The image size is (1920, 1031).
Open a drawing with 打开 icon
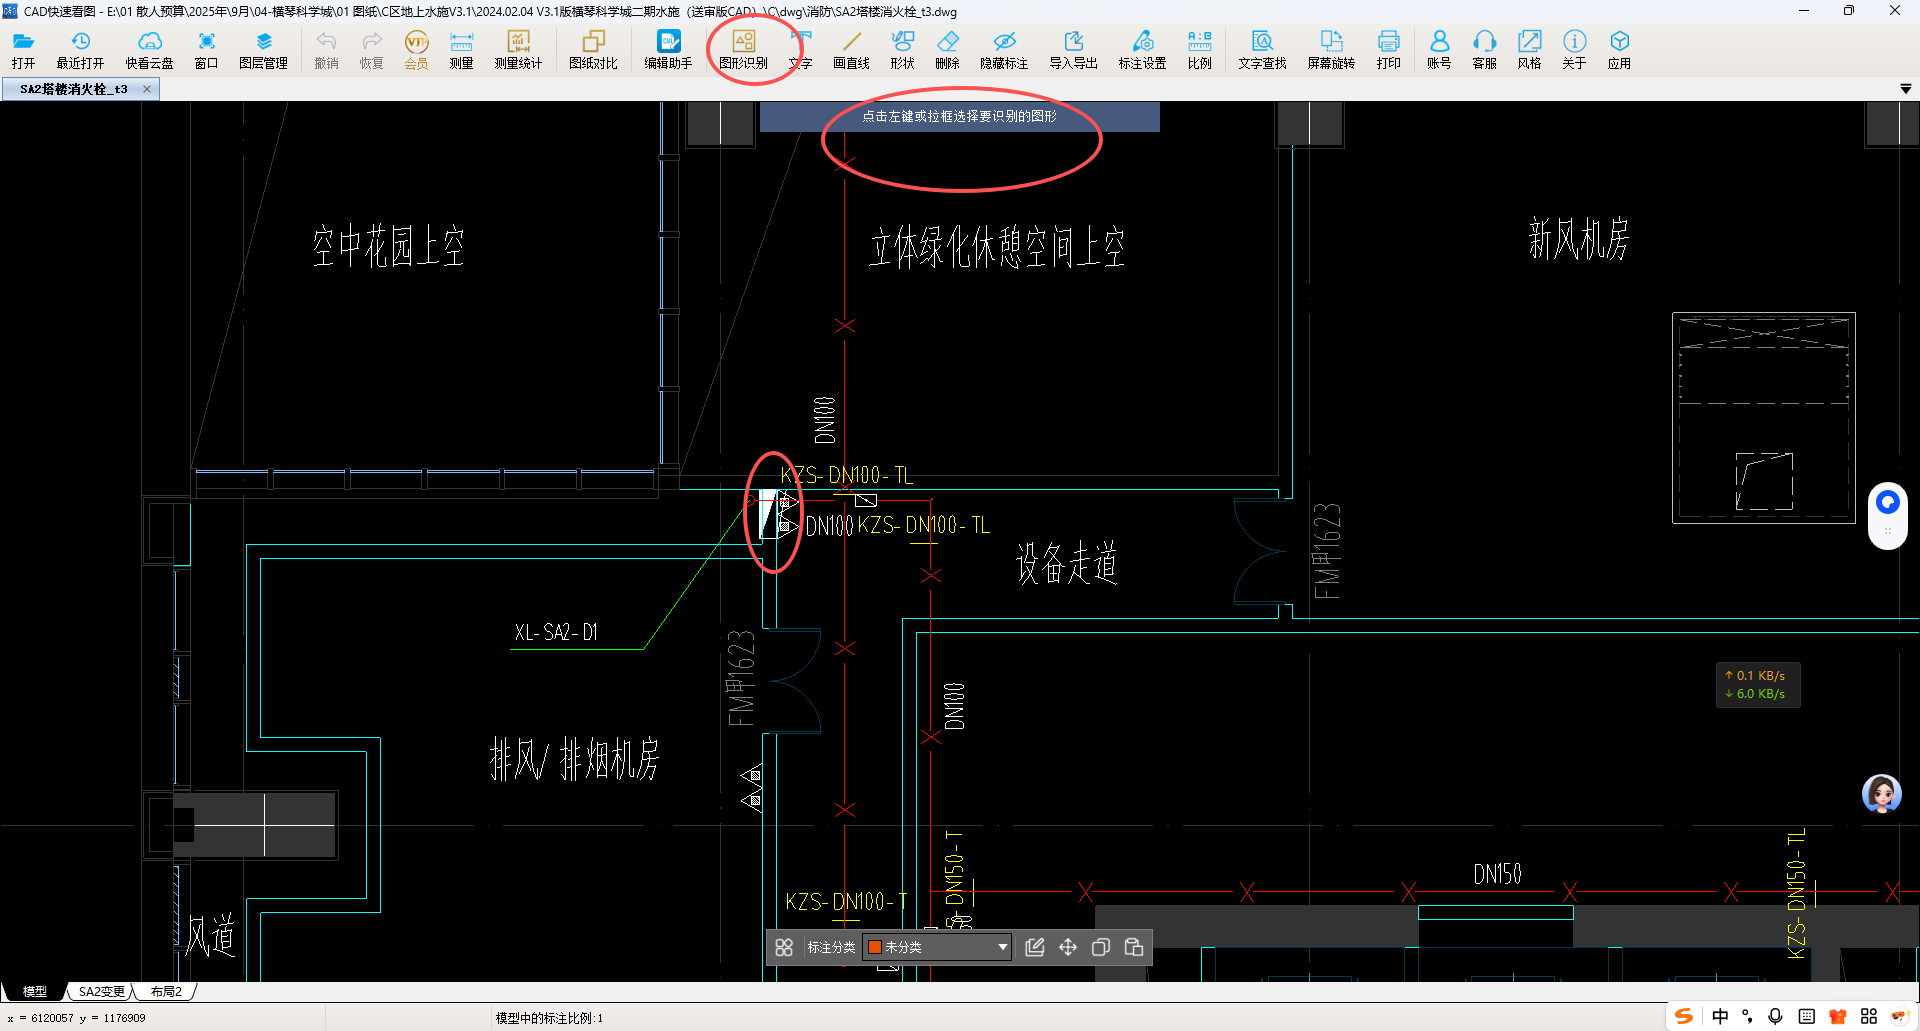coord(23,49)
